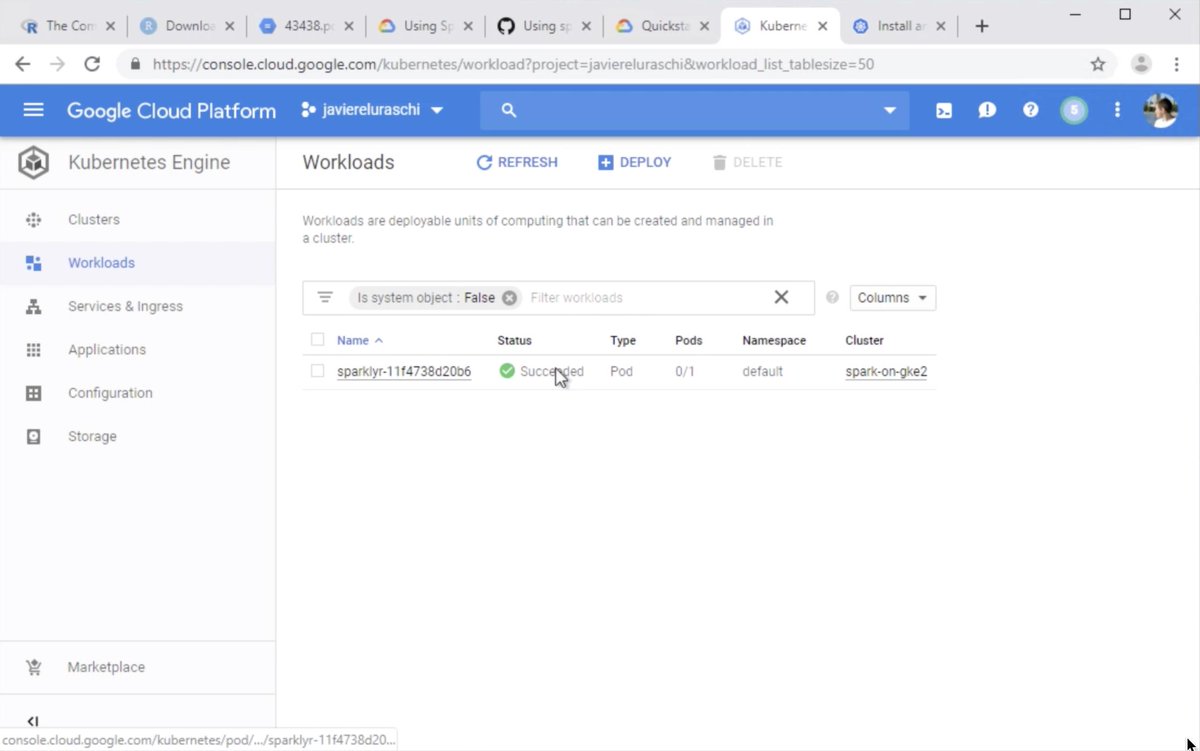Check the sparklyr-11f4738d20b6 row checkbox
Viewport: 1200px width, 751px height.
coord(317,371)
